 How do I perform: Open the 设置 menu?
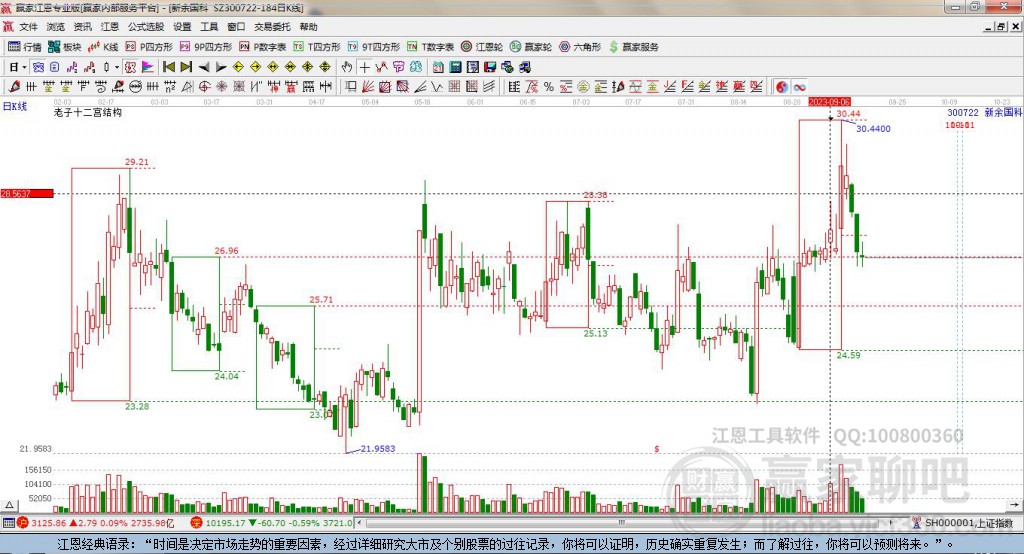click(x=182, y=27)
